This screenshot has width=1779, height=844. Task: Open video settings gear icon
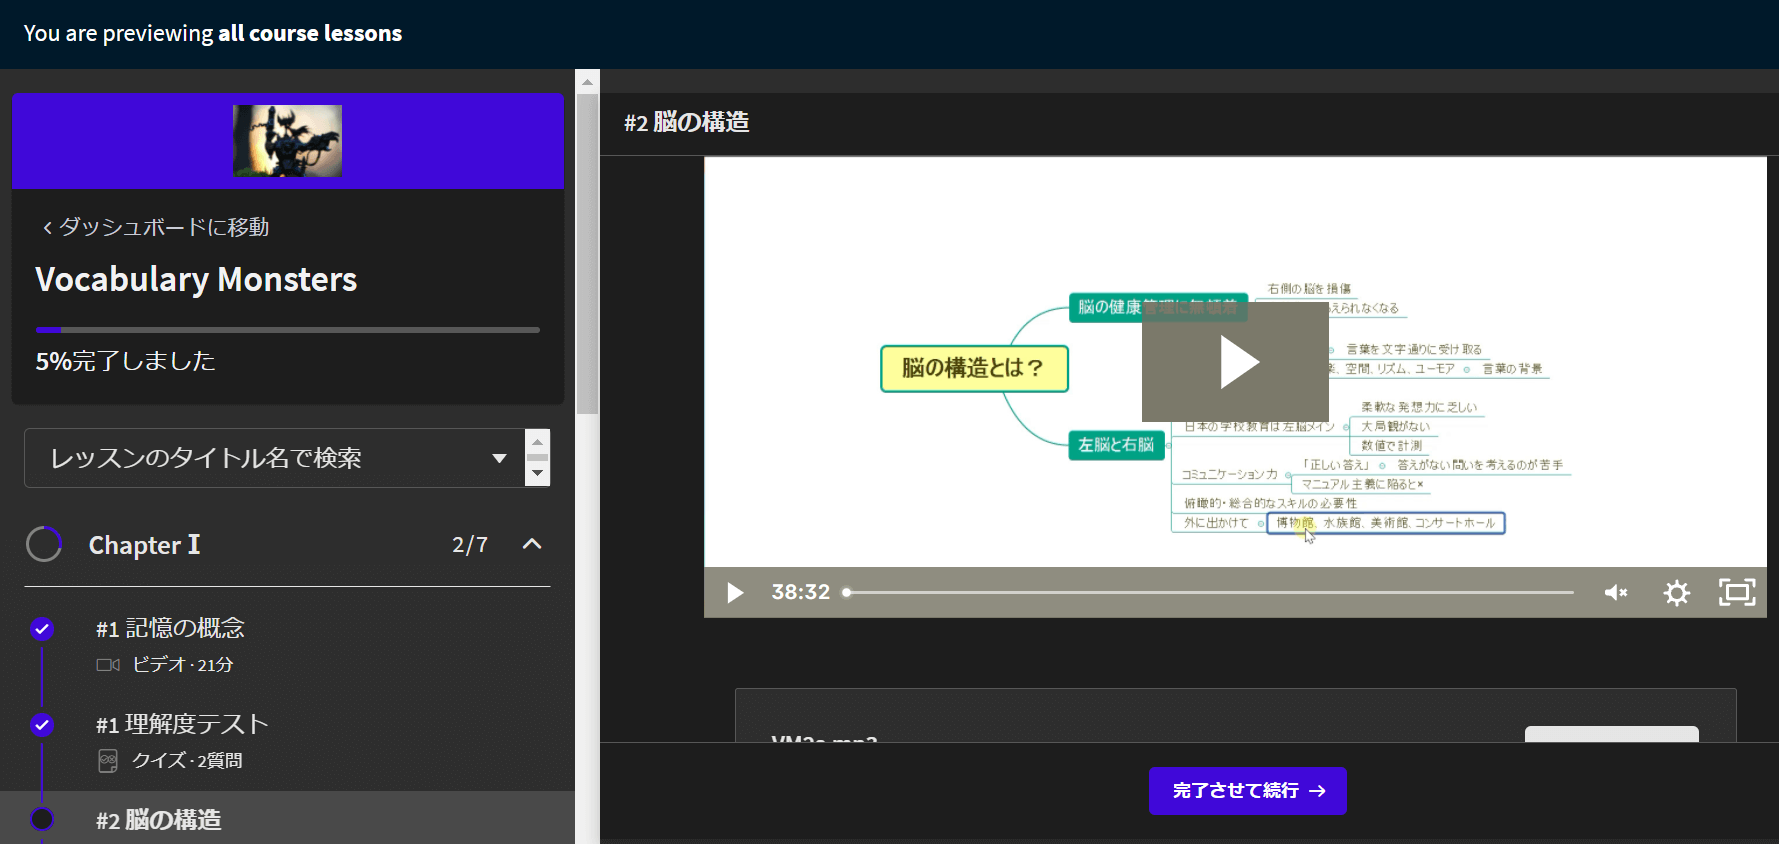click(1676, 593)
